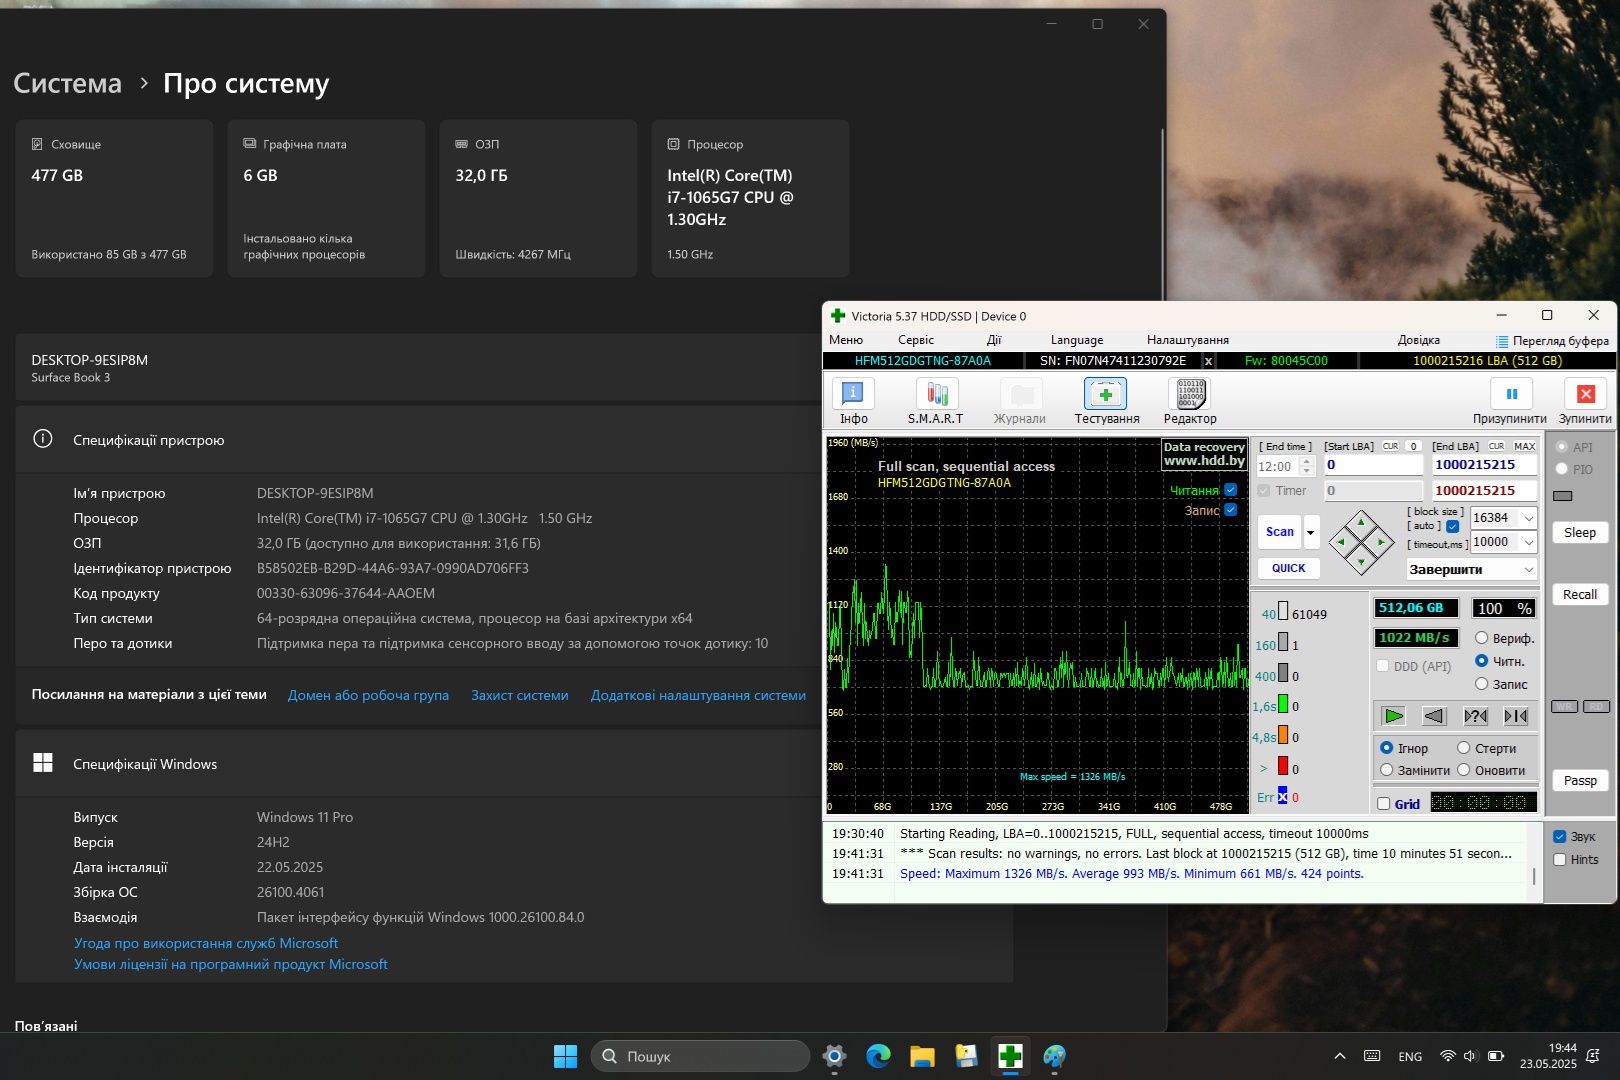Open the Інфо tool in Victoria
The image size is (1620, 1080).
(853, 401)
